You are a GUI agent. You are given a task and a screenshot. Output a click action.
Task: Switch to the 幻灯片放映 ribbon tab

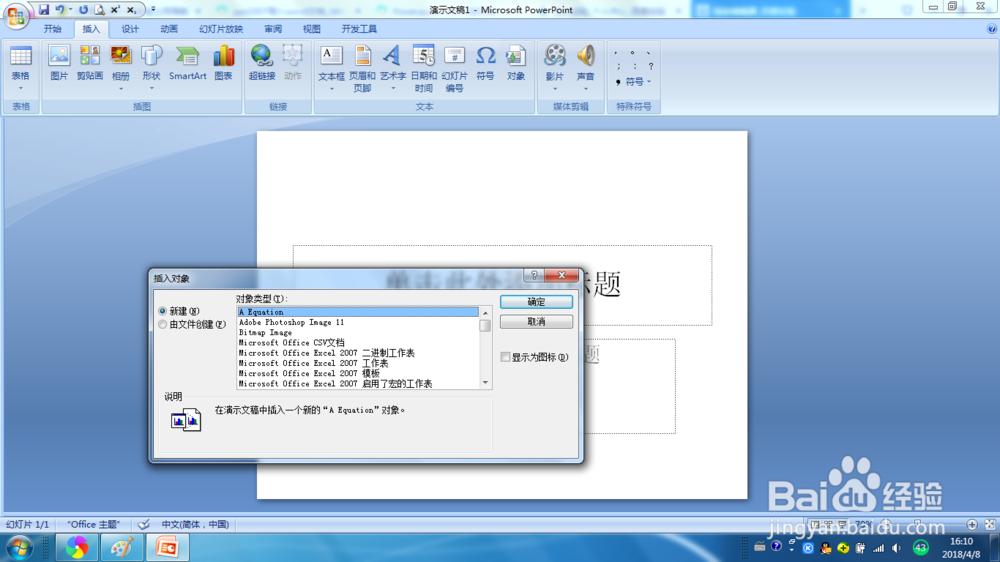(x=221, y=29)
